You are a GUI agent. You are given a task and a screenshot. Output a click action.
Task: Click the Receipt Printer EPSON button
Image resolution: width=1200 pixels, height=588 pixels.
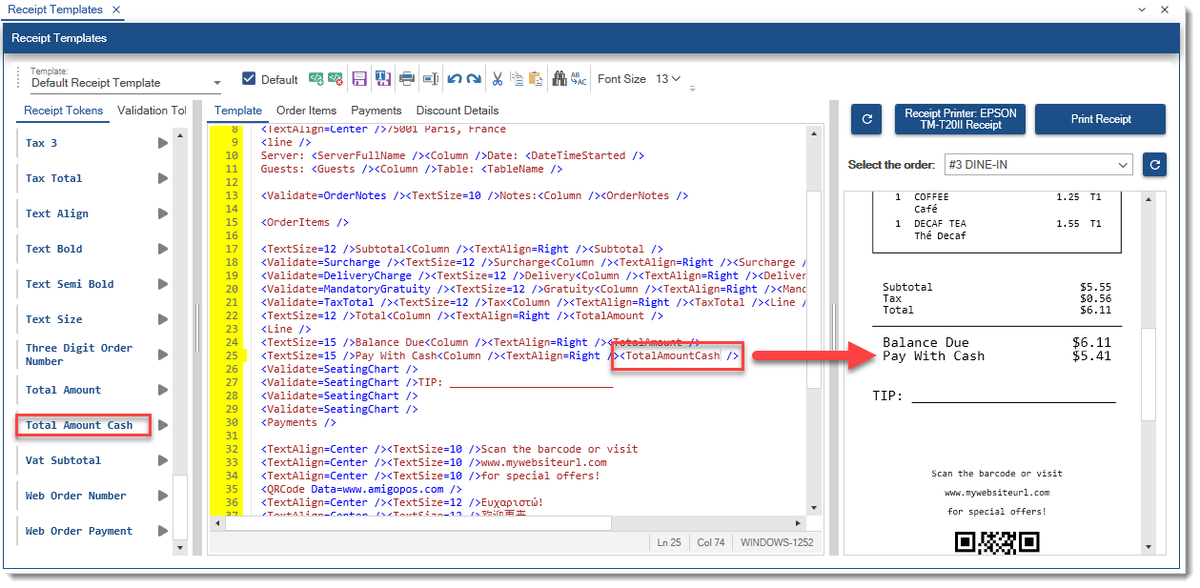pos(960,119)
